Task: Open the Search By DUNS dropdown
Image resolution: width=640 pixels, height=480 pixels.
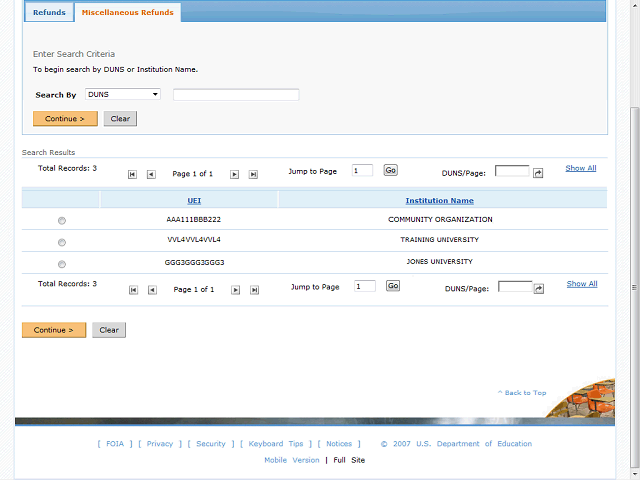Action: point(123,95)
